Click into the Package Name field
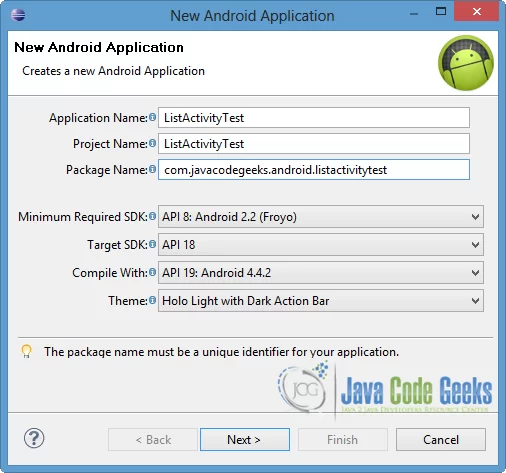The height and width of the screenshot is (473, 506). point(314,170)
